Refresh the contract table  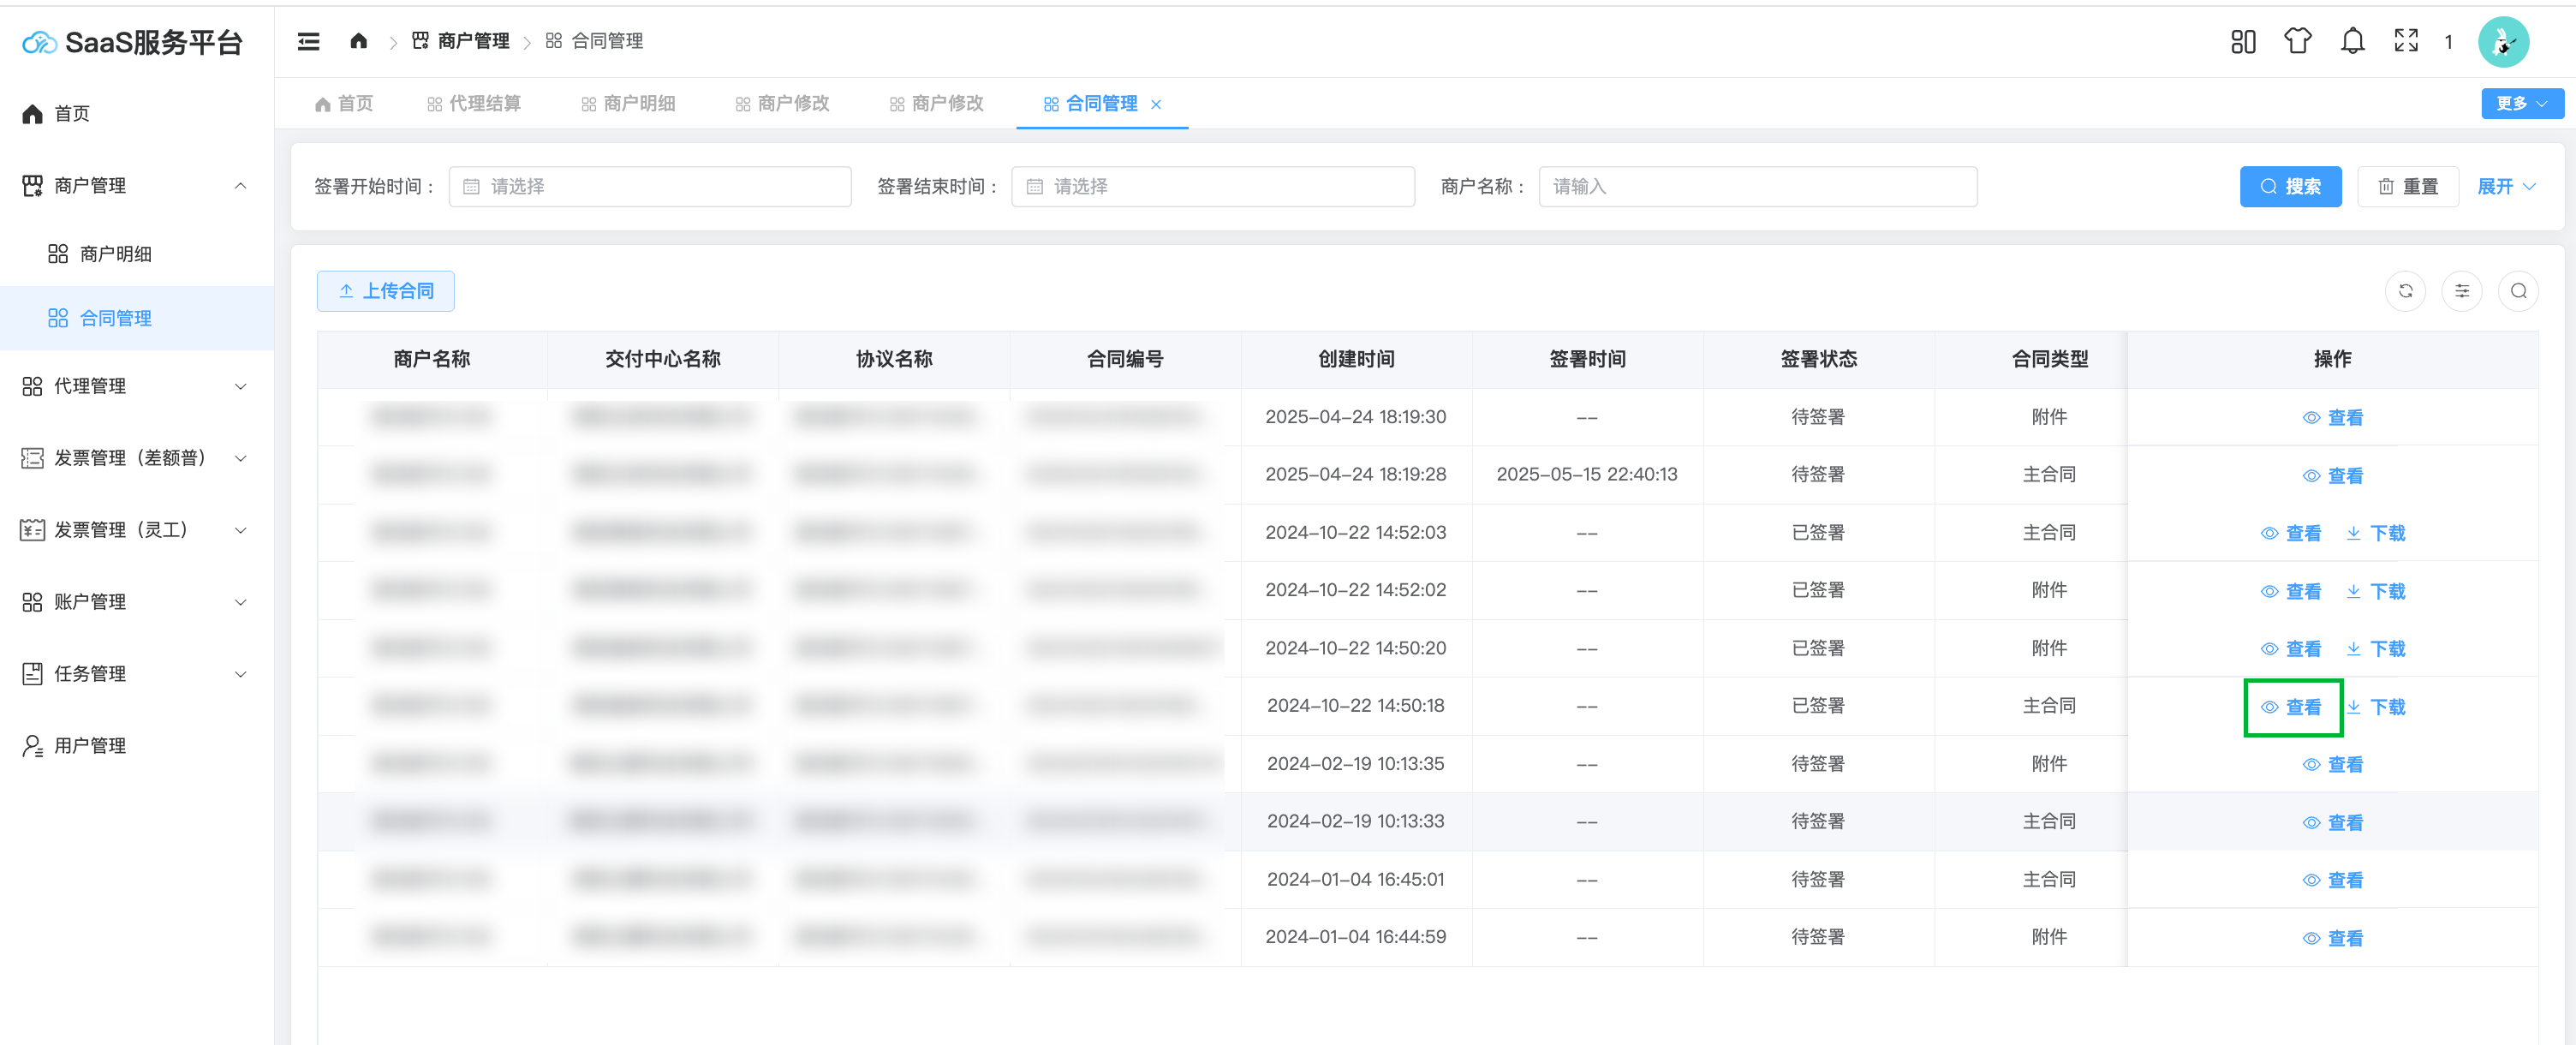click(x=2405, y=291)
